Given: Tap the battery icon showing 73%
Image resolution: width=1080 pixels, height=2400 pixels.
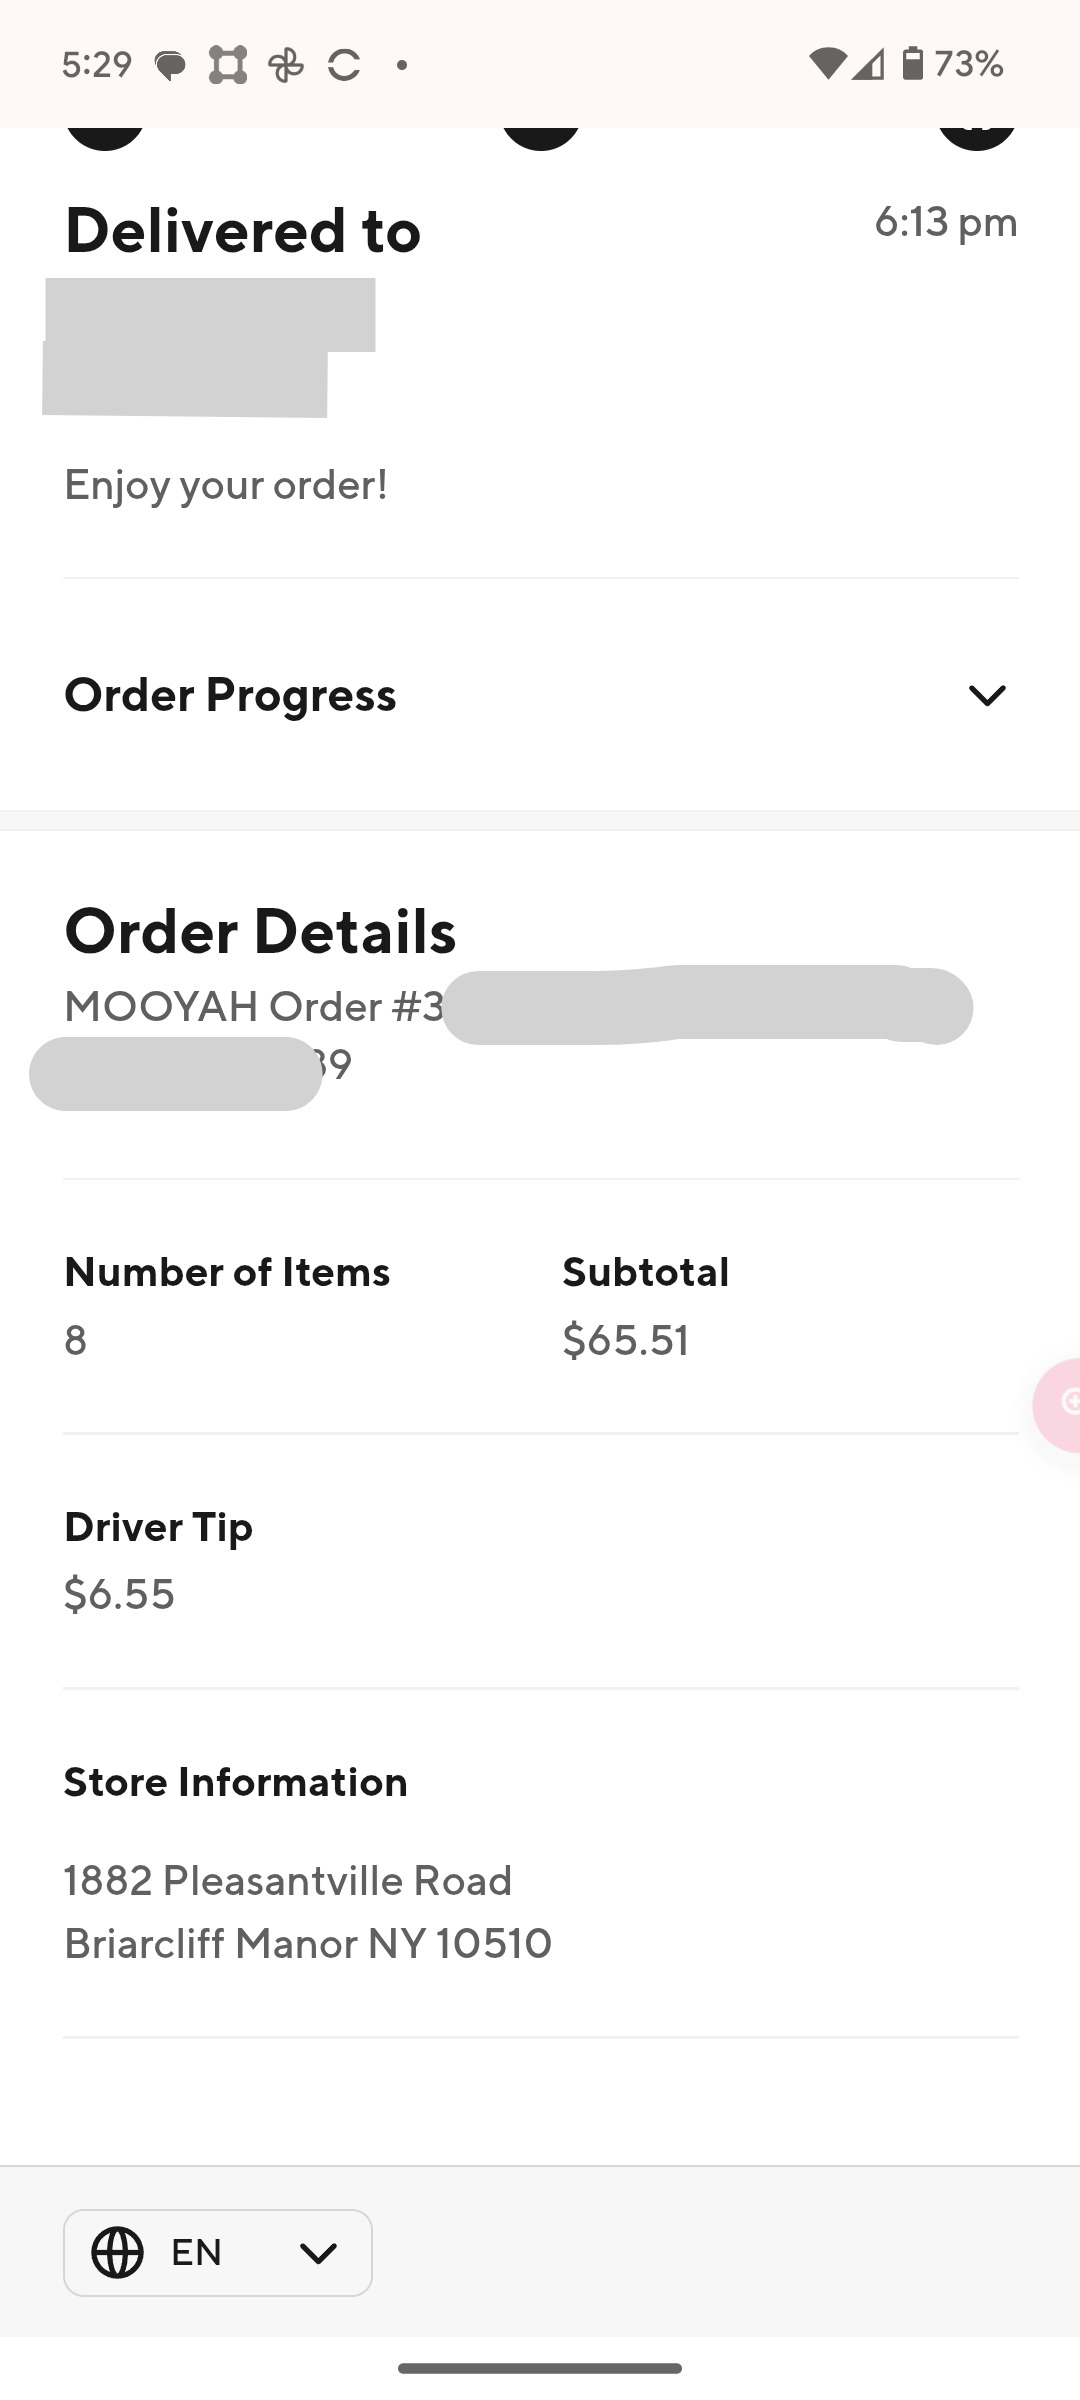Looking at the screenshot, I should [x=912, y=64].
